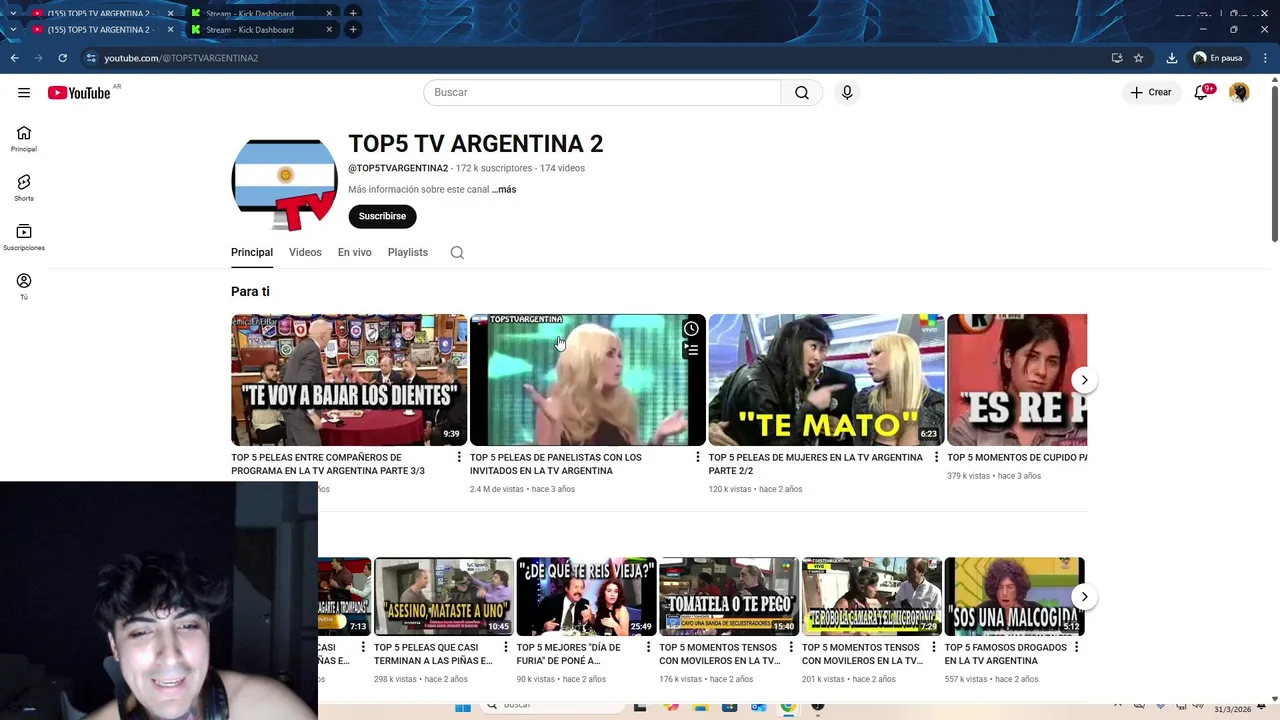Expand channel description with '...más'
1280x720 pixels.
(x=504, y=189)
